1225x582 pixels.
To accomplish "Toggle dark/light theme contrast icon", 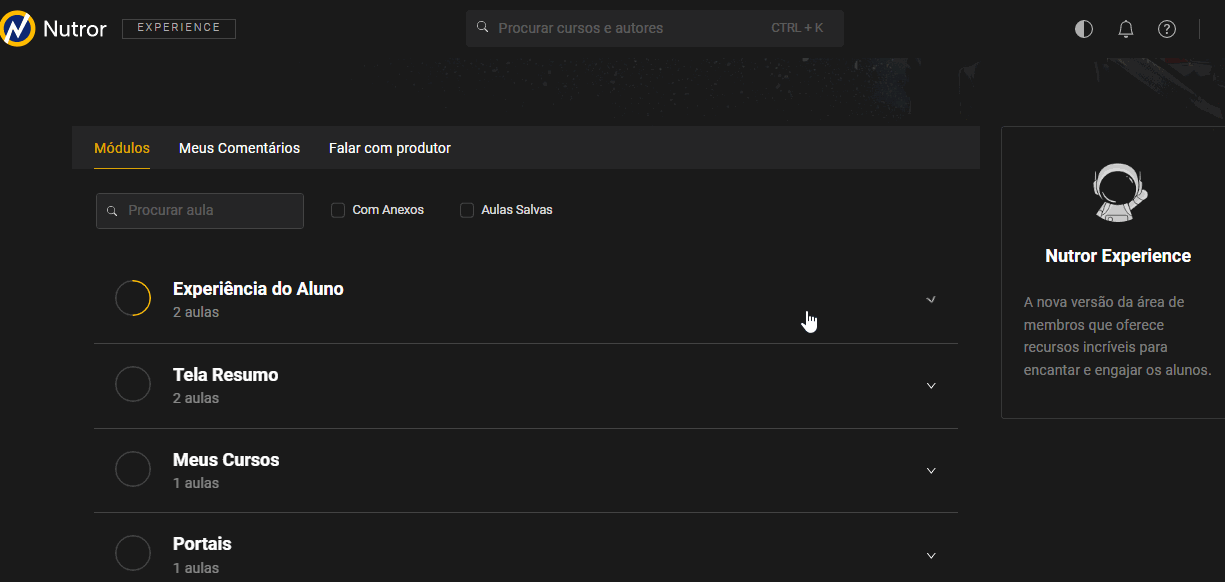I will point(1084,29).
